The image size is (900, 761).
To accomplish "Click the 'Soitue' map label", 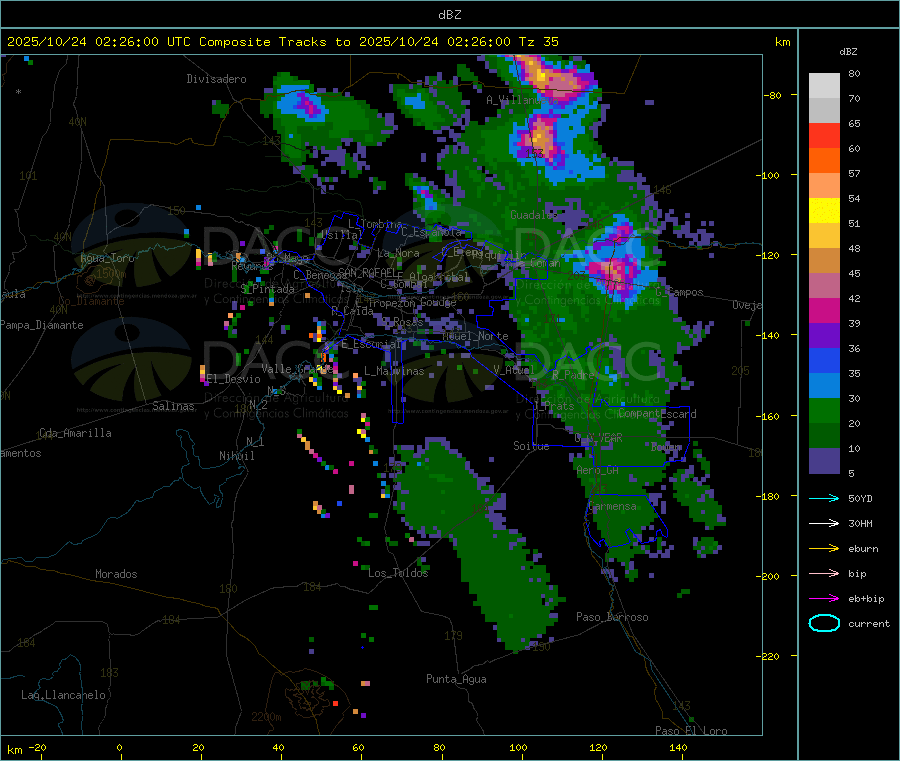I will pyautogui.click(x=531, y=446).
